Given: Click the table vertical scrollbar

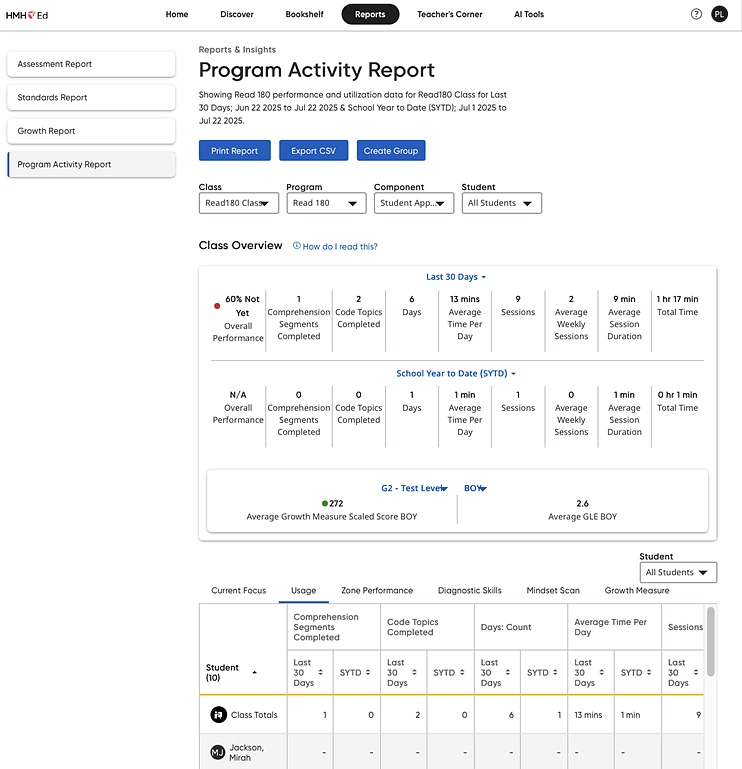Looking at the screenshot, I should coord(711,641).
